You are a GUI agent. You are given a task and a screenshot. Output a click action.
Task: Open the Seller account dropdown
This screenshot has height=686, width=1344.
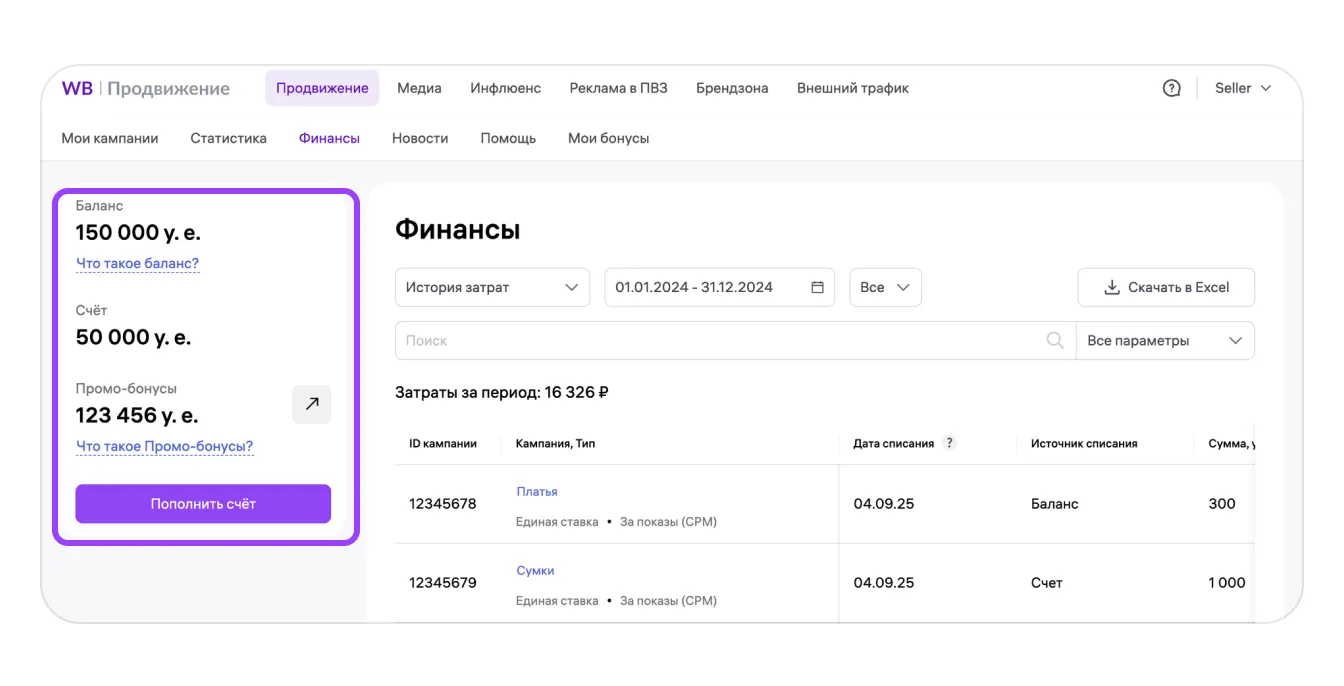pos(1242,88)
